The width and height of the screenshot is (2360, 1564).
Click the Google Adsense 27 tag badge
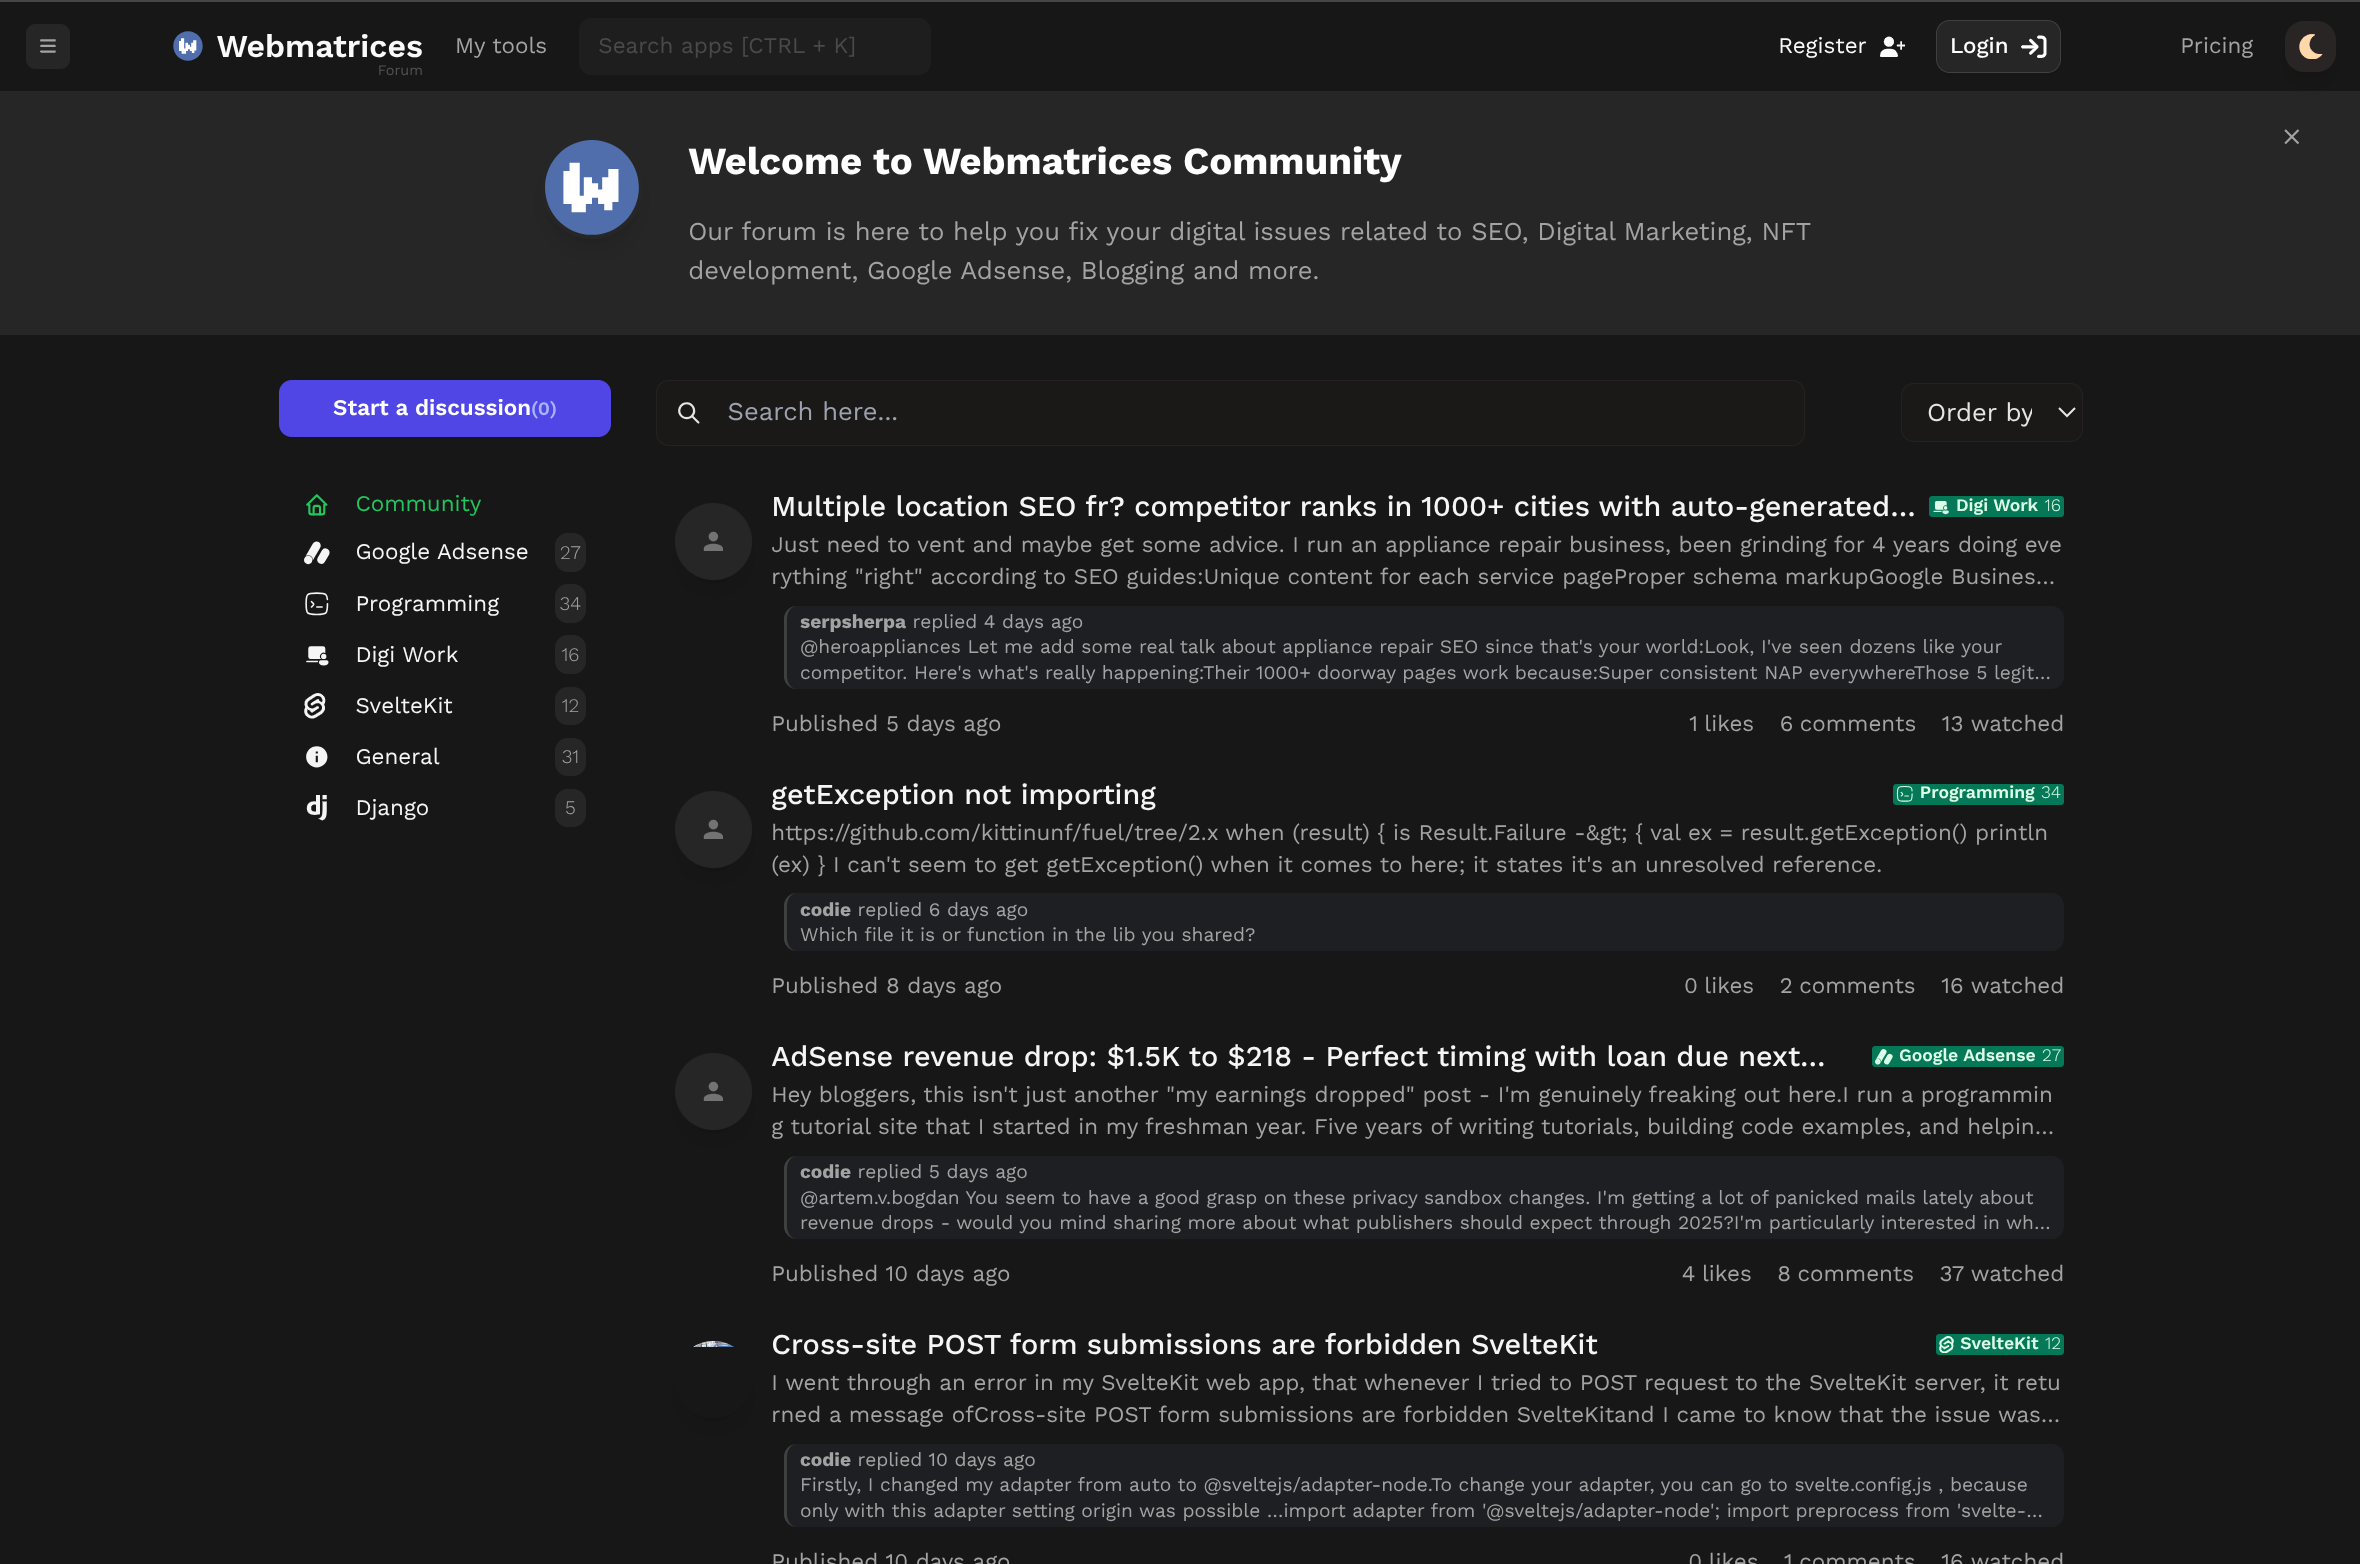[x=1967, y=1056]
